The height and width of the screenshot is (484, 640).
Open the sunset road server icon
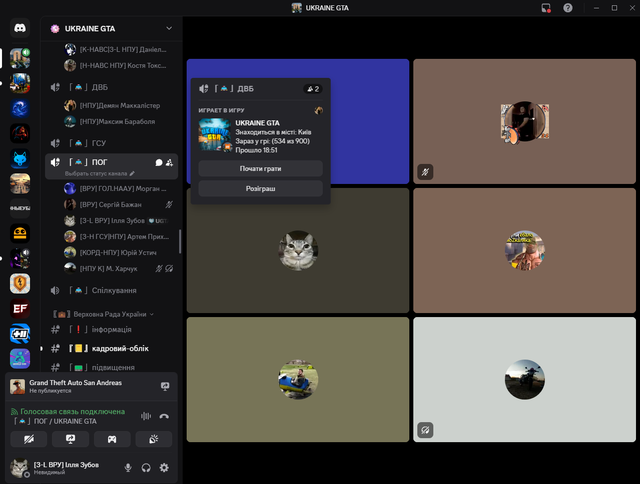(20, 183)
